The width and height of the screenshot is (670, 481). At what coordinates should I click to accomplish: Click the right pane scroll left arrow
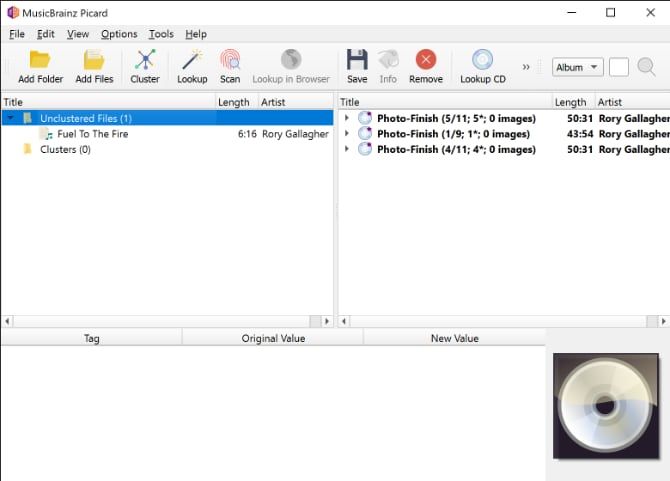click(x=344, y=321)
